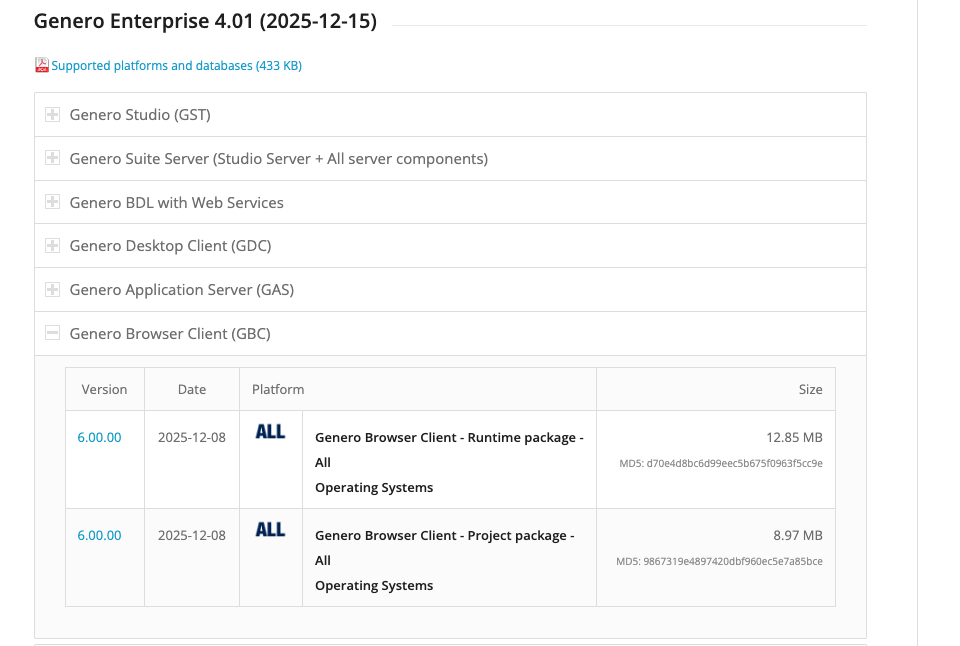Select the Runtime package MD5 checksum text

[734, 463]
